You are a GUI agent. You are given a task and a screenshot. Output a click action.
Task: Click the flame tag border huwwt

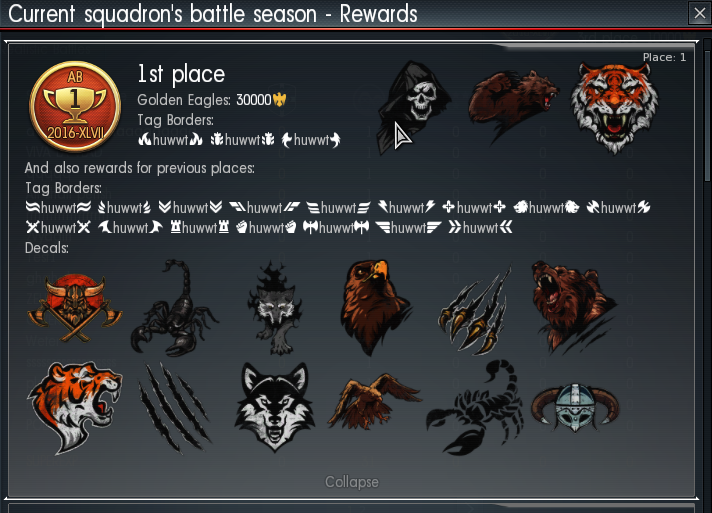click(171, 140)
